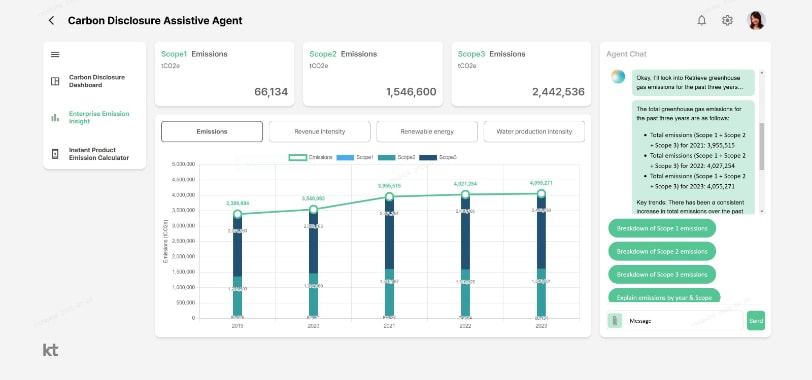Open Instant Product Emission Calculator menu item

click(x=99, y=154)
